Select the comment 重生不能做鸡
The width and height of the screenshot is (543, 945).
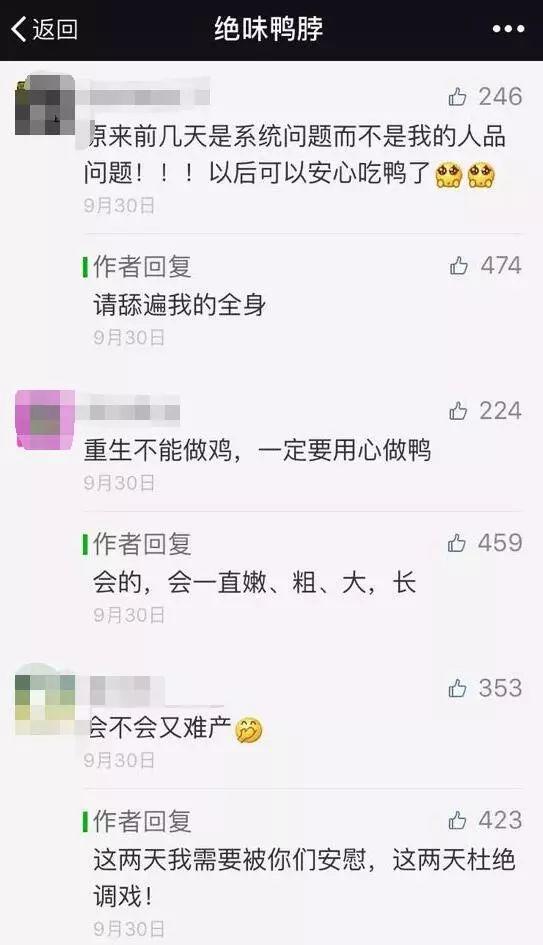258,450
